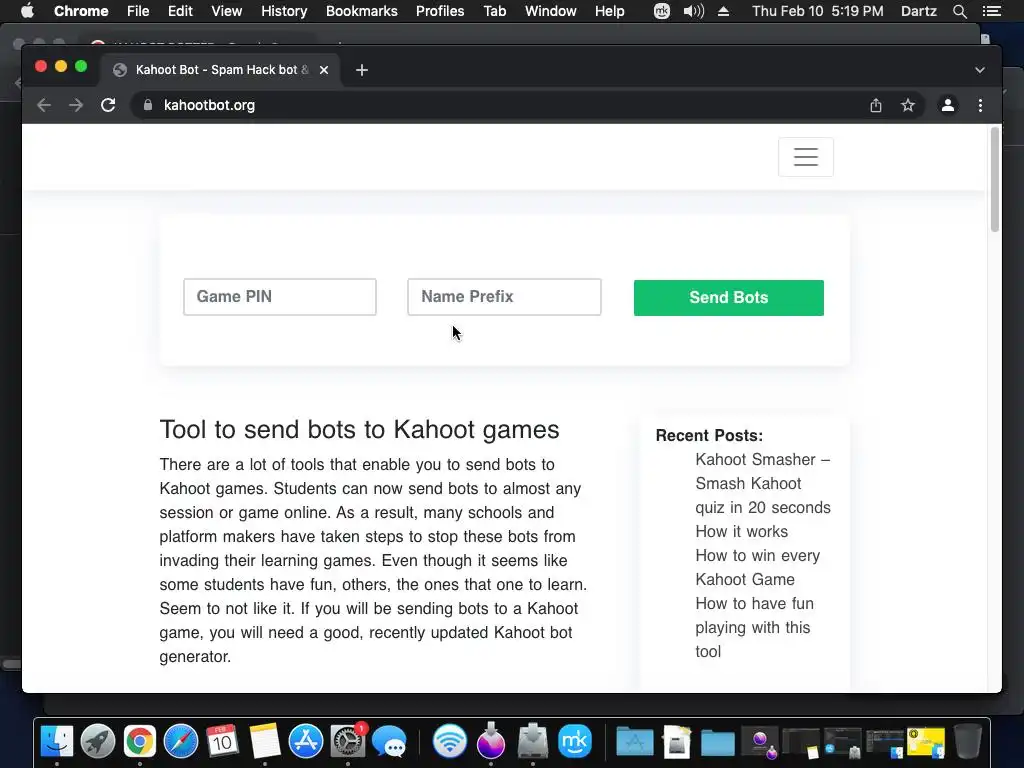Open Spotlight search magnifier
The height and width of the screenshot is (768, 1024).
click(x=959, y=11)
